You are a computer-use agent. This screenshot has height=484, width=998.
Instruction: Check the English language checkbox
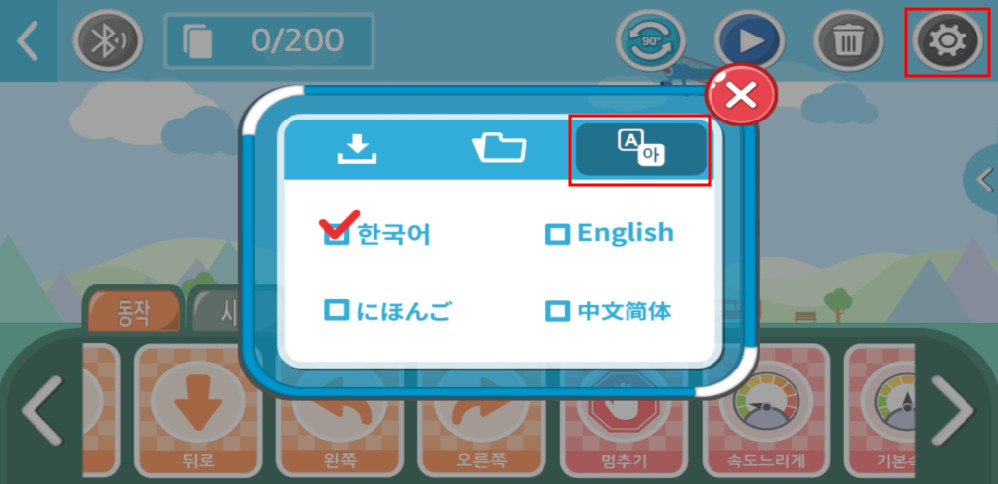(558, 235)
